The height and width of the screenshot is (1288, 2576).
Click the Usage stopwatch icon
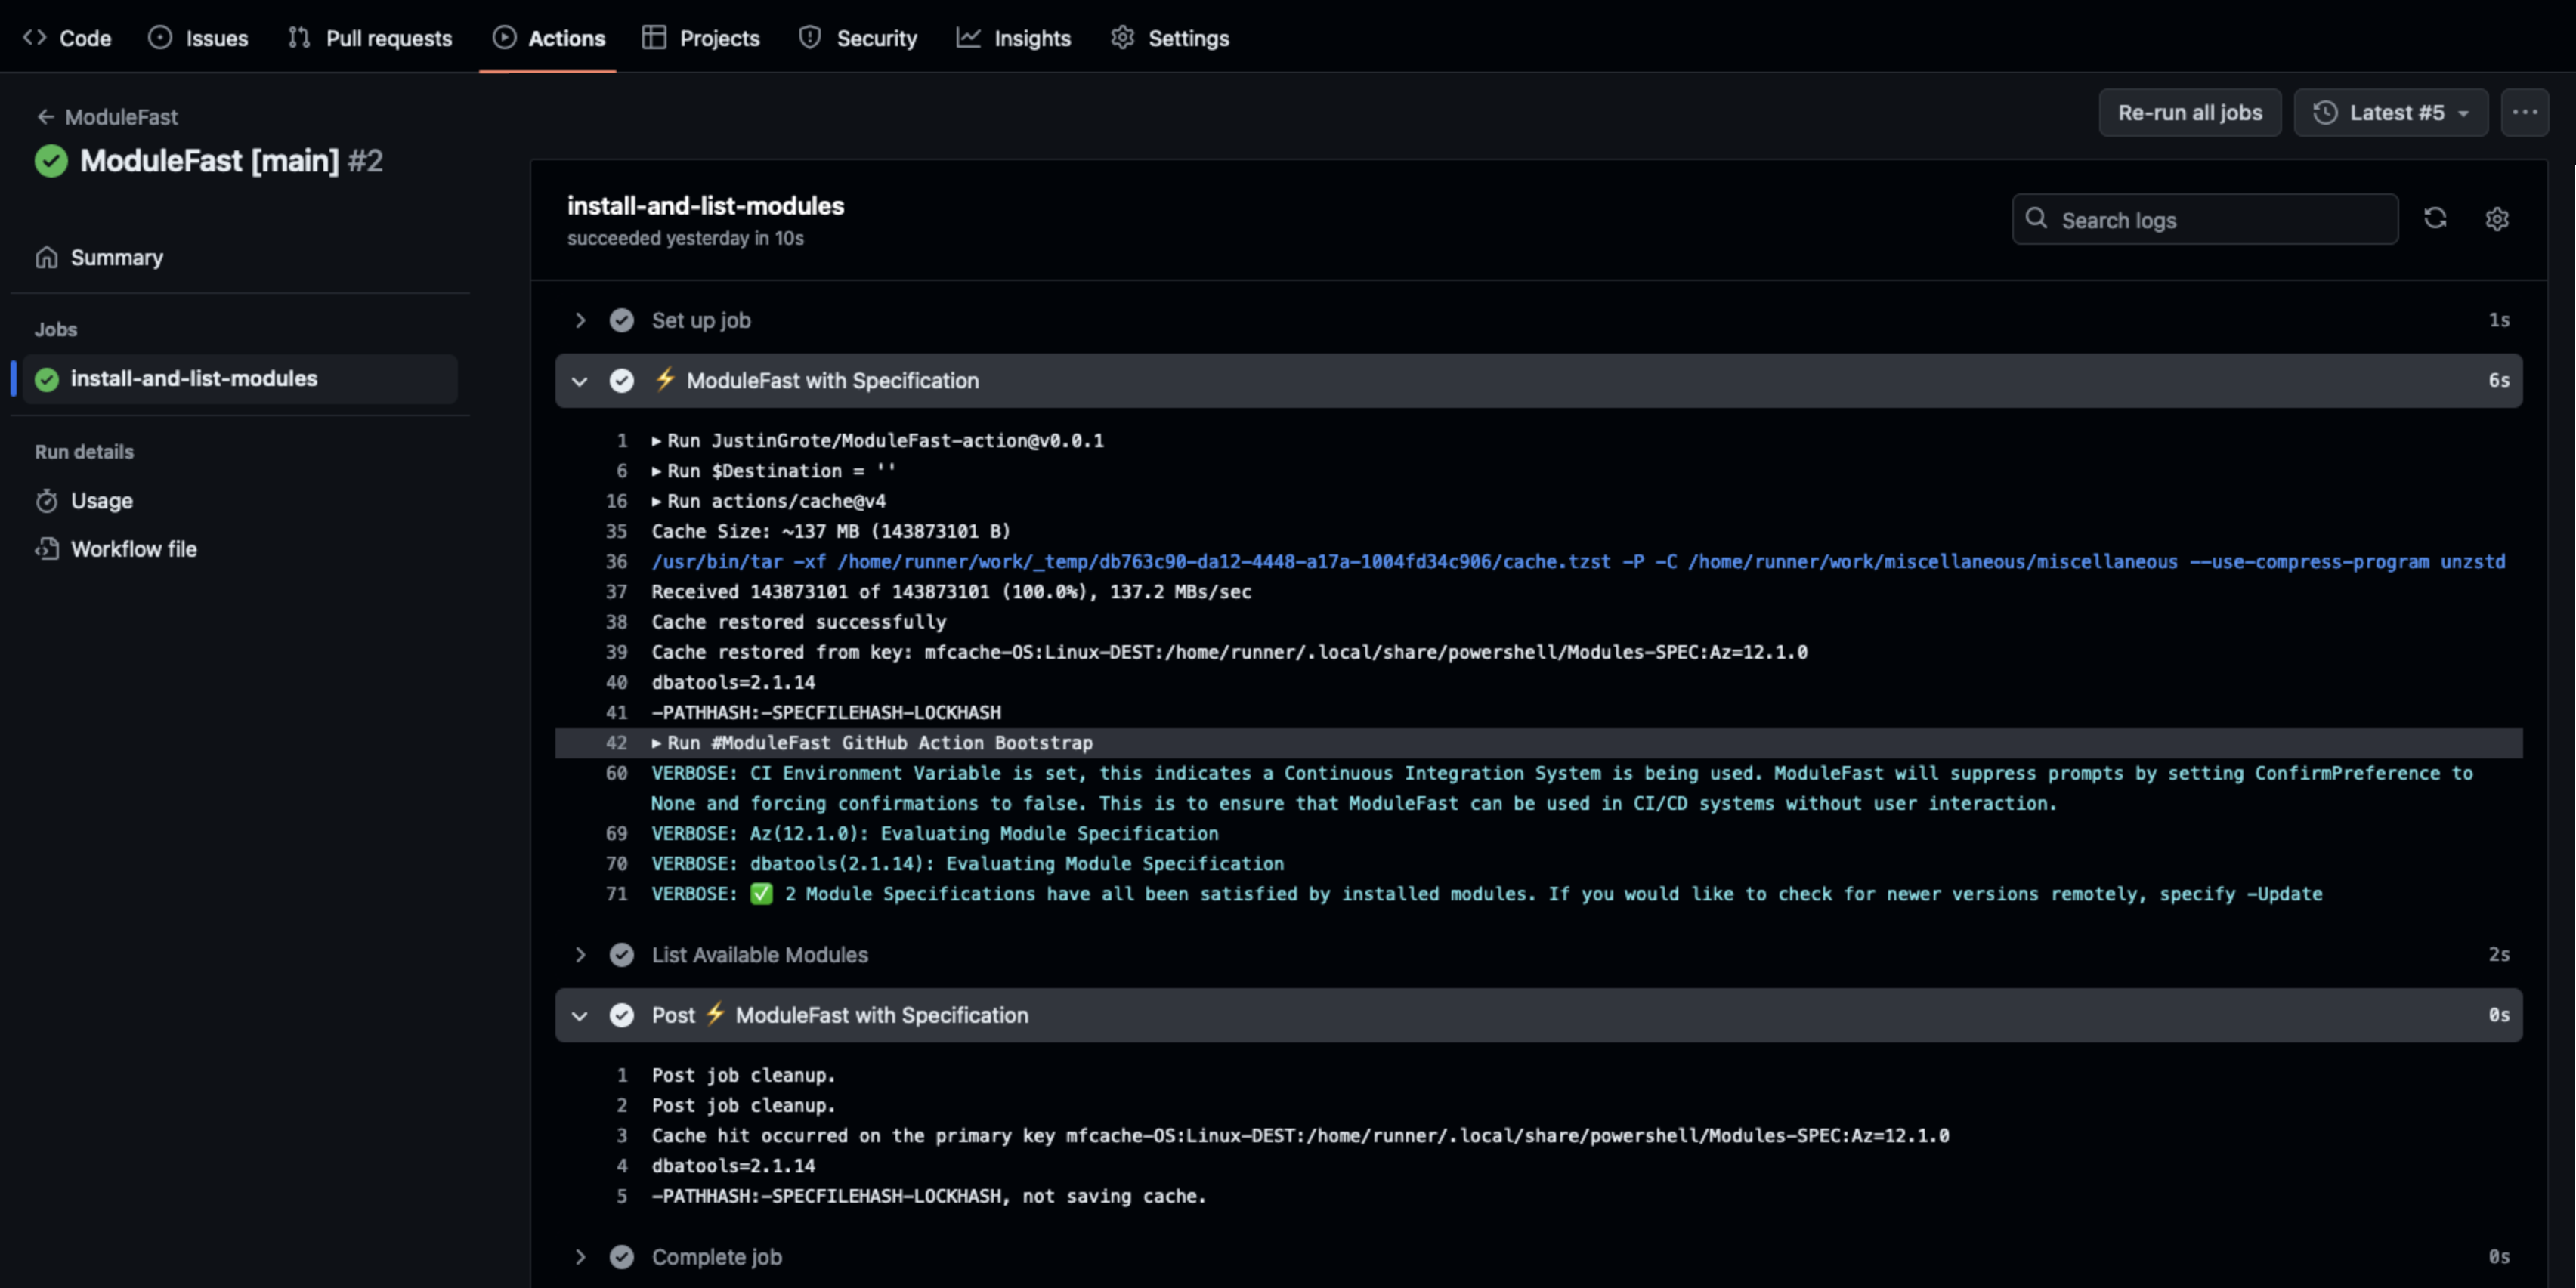[x=47, y=501]
